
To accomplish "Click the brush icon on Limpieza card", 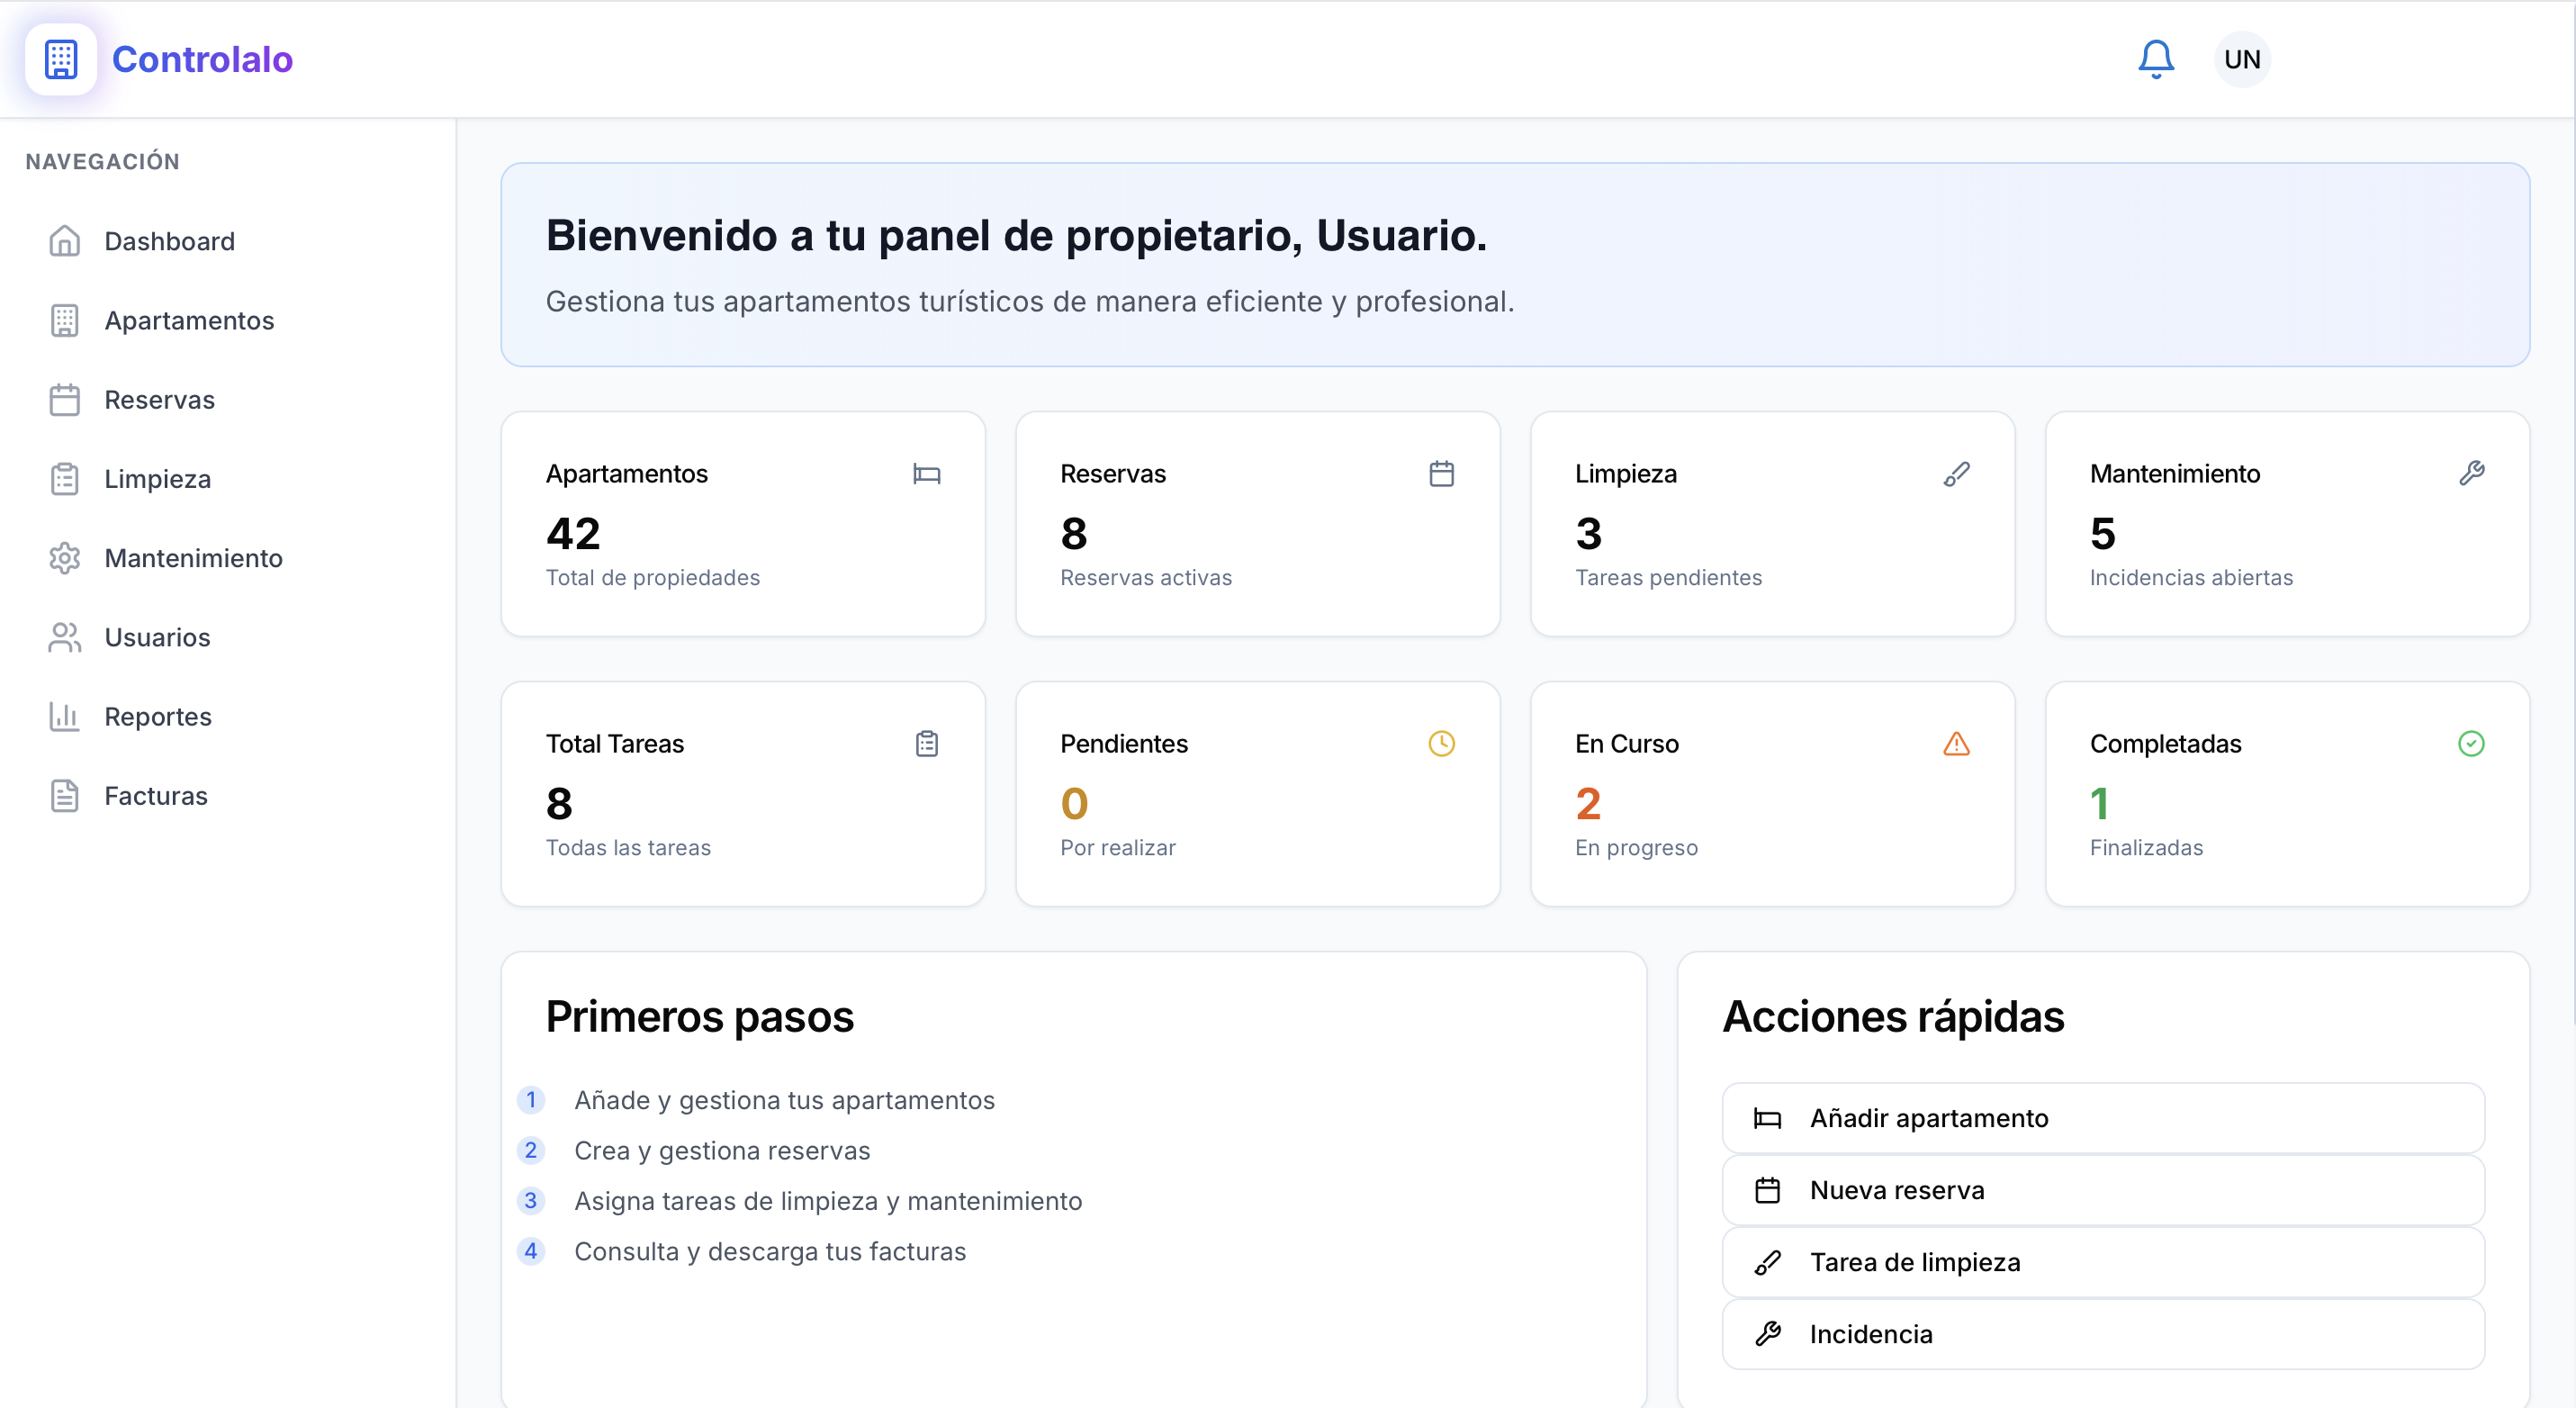I will 1957,474.
